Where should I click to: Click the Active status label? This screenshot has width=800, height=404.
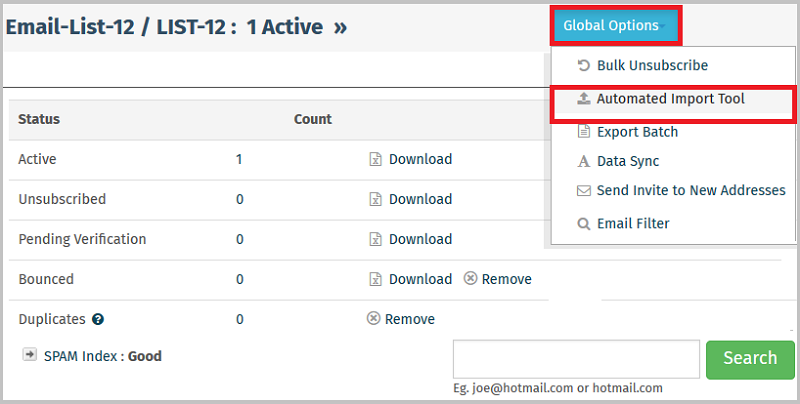pos(37,159)
